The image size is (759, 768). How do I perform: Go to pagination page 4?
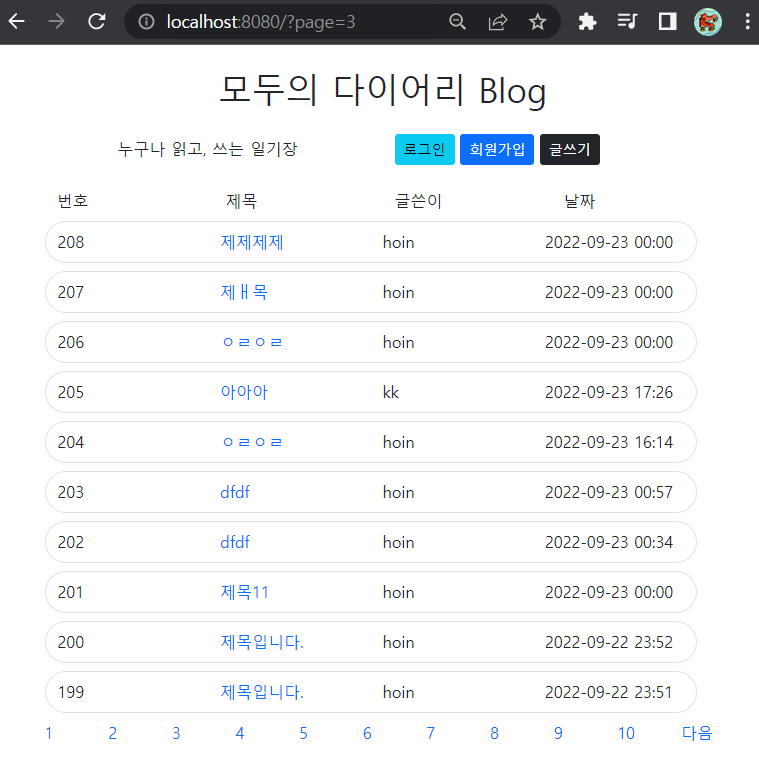click(x=240, y=733)
